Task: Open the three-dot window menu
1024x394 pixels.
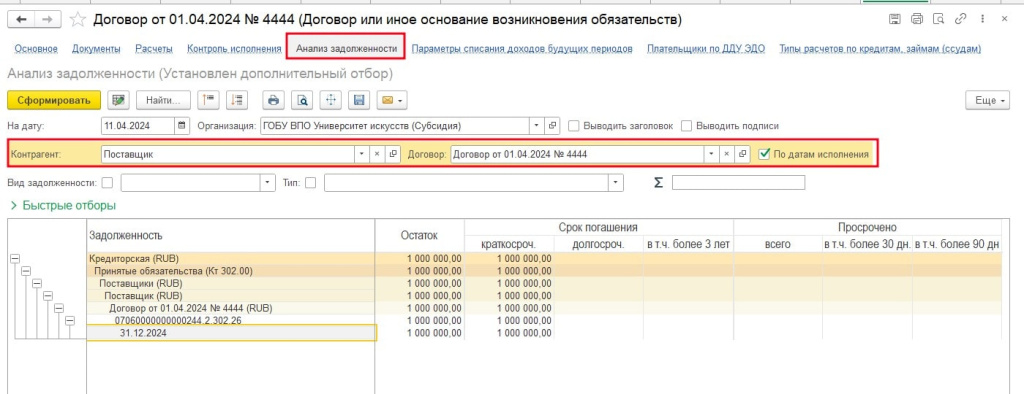Action: (982, 19)
